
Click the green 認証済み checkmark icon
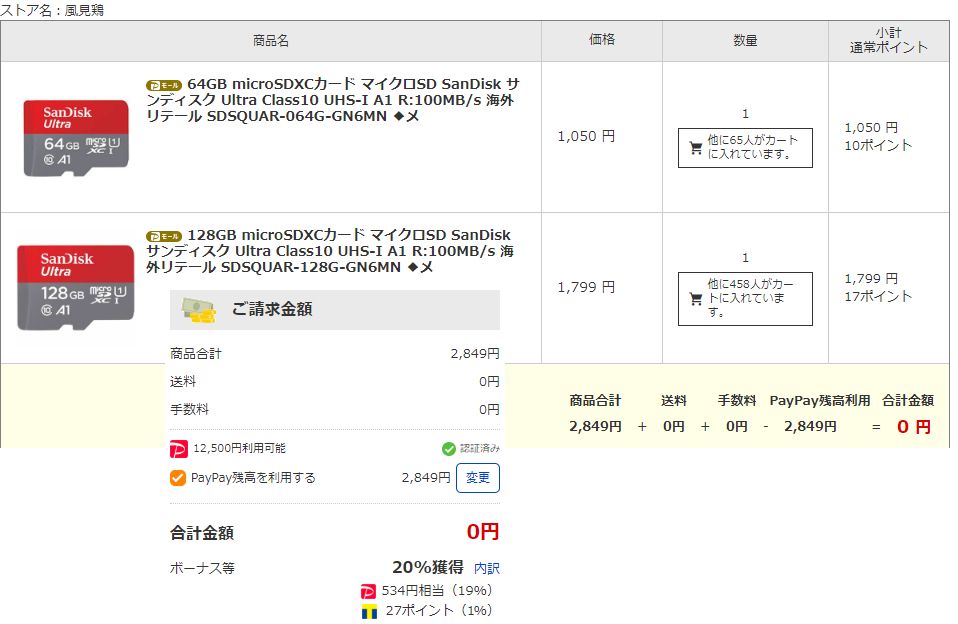click(x=449, y=449)
